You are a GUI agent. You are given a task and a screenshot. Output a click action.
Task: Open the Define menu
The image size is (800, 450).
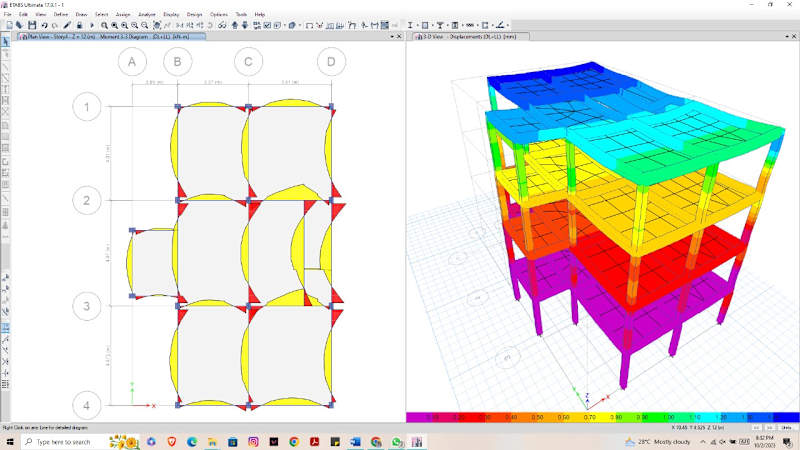pos(60,14)
